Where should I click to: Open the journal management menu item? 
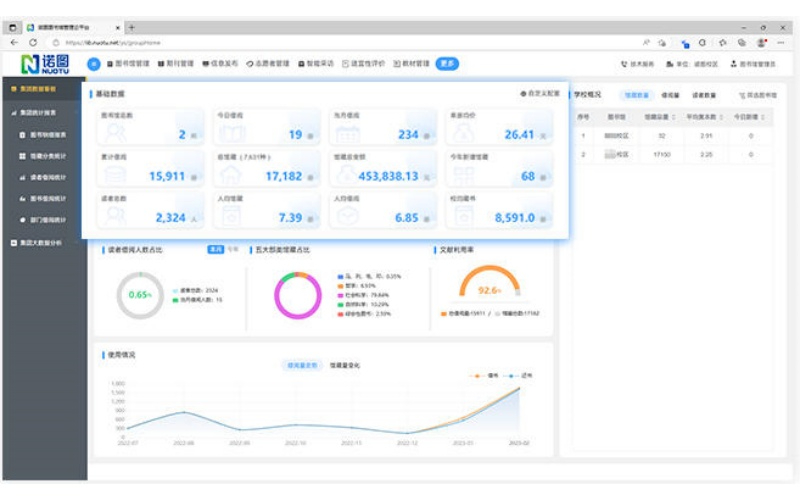pos(176,64)
